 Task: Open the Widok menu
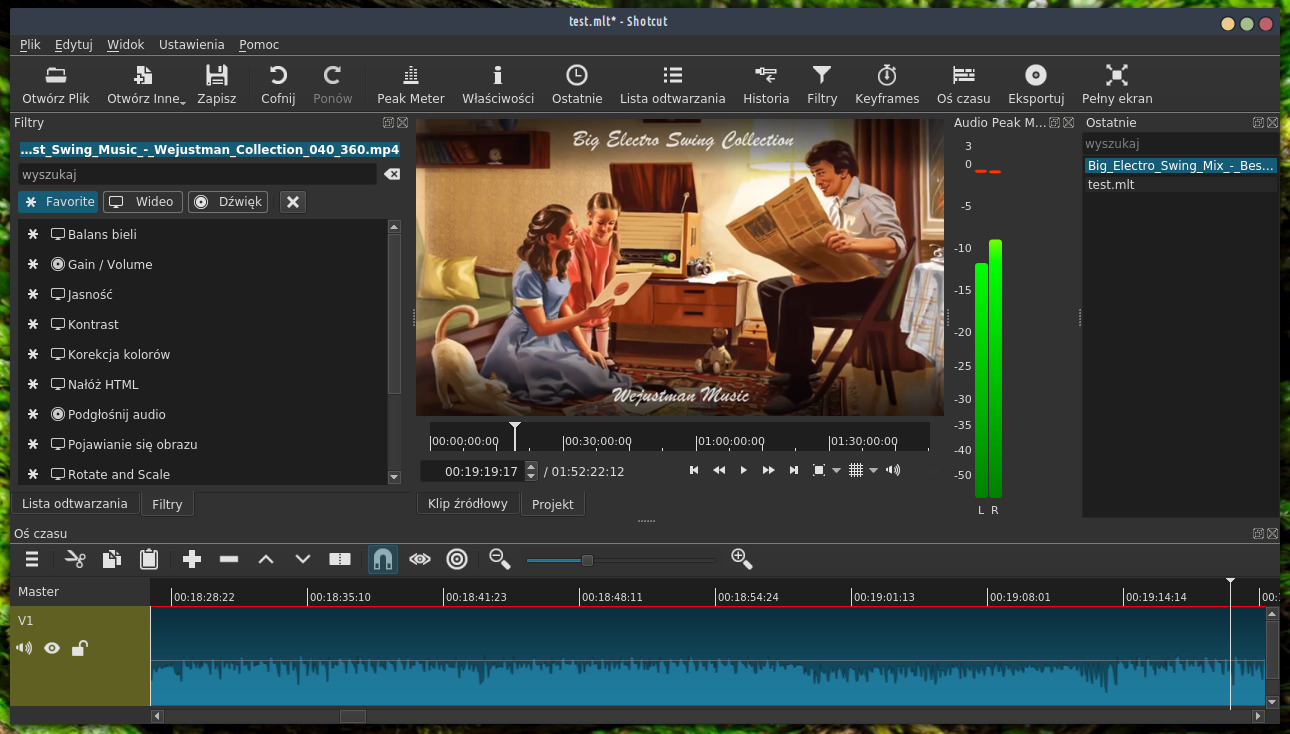[126, 44]
